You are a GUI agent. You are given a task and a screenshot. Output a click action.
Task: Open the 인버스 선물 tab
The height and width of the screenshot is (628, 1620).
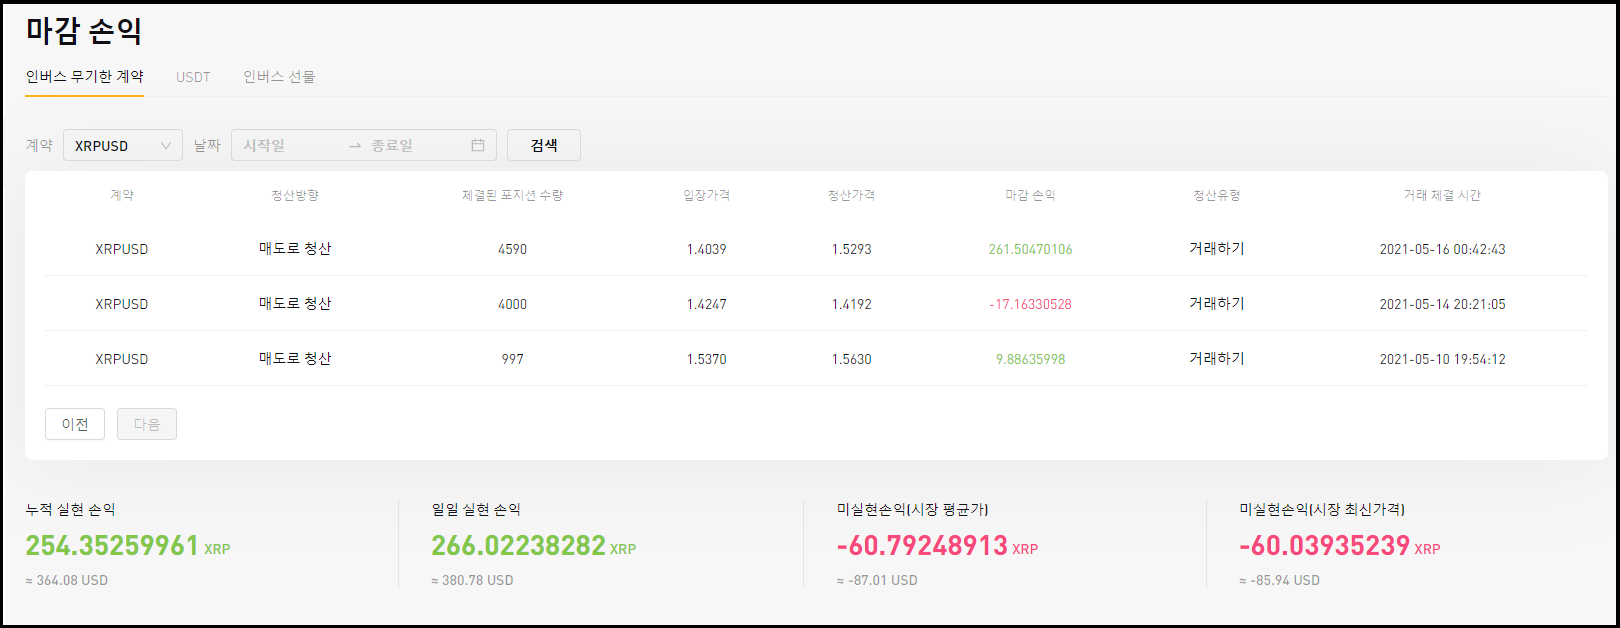point(279,77)
